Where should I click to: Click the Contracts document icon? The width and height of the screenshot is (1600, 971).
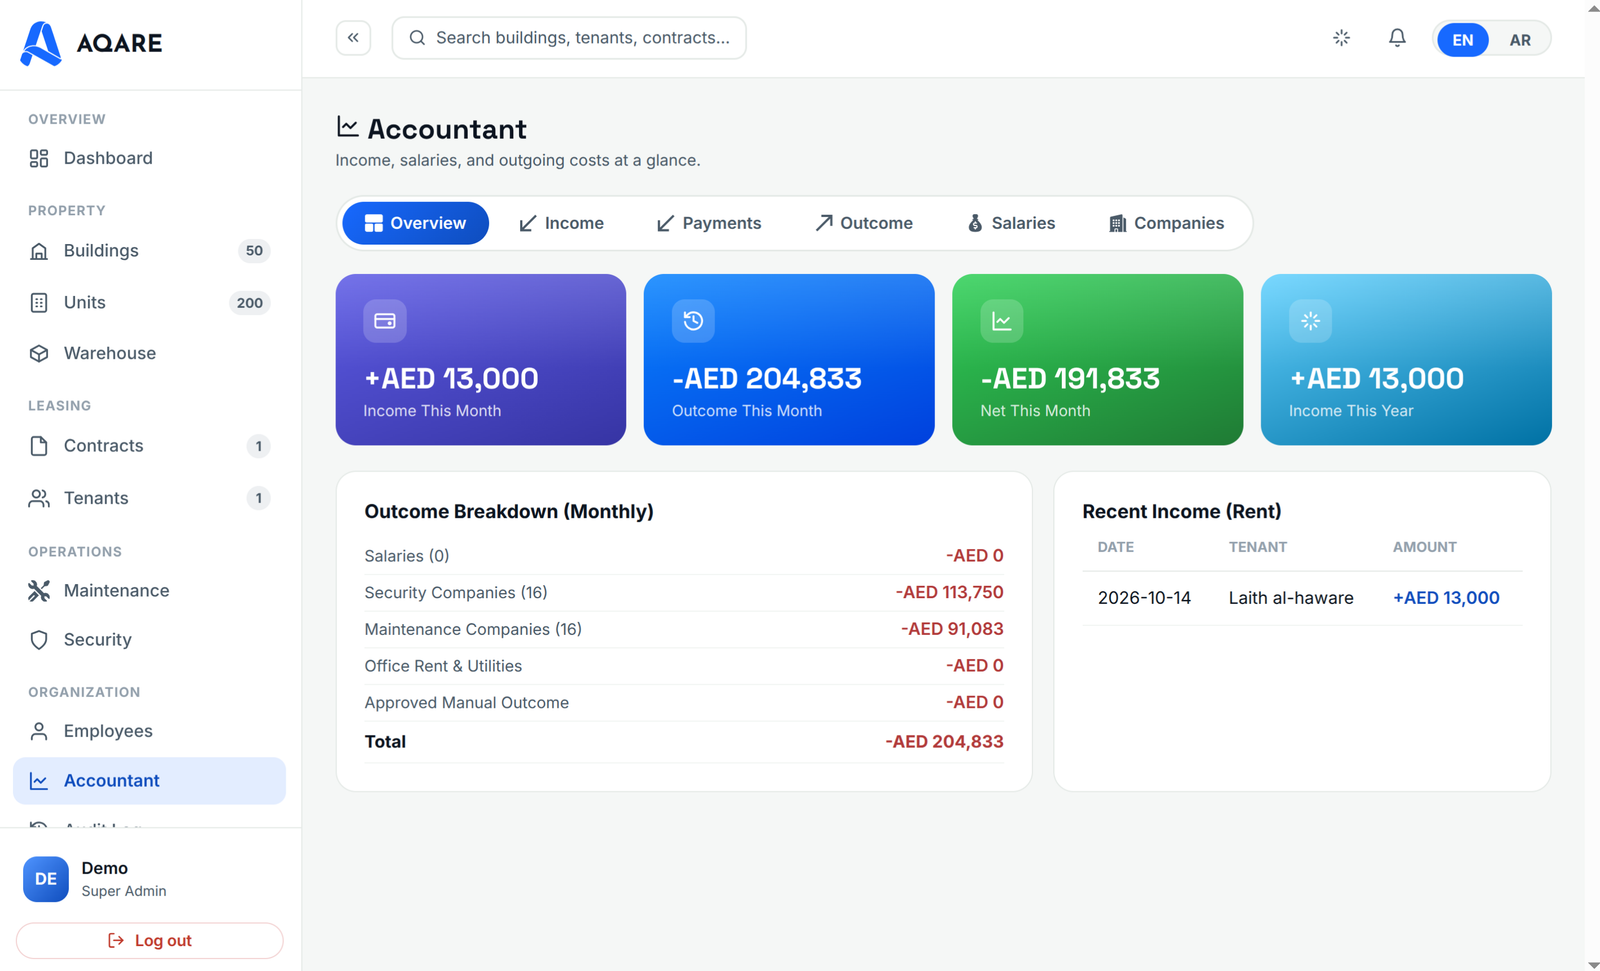tap(39, 446)
